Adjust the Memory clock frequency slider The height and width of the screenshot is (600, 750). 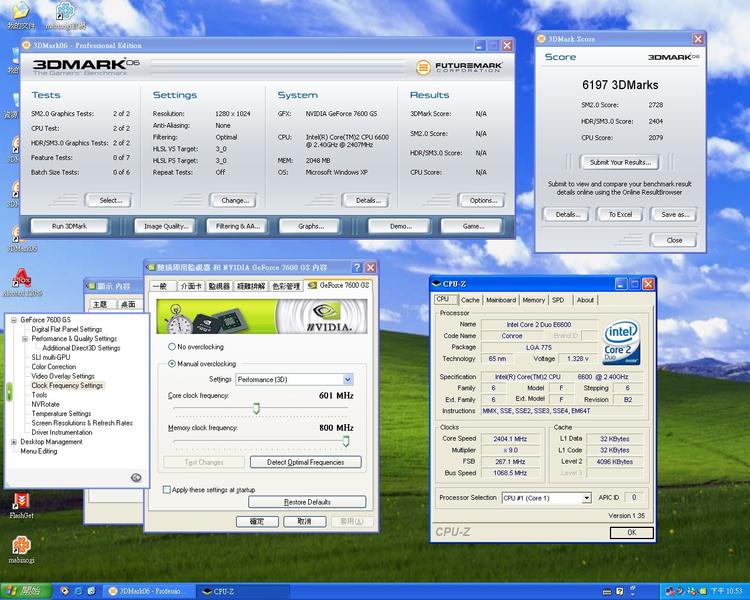pyautogui.click(x=346, y=441)
